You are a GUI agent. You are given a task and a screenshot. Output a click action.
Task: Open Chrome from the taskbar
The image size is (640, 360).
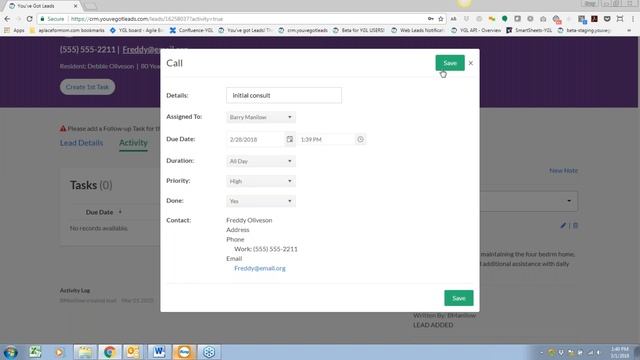(109, 352)
